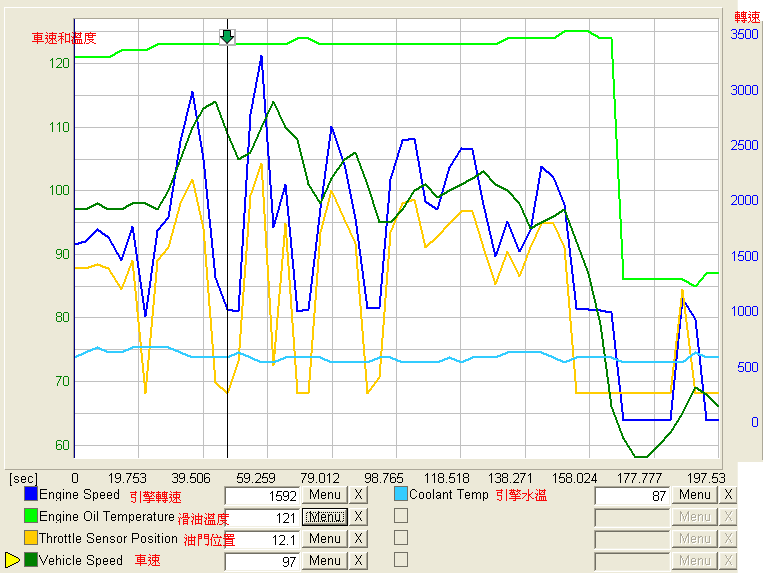This screenshot has height=573, width=766.
Task: Click Coolant Temp value field showing 87
Action: click(x=632, y=496)
